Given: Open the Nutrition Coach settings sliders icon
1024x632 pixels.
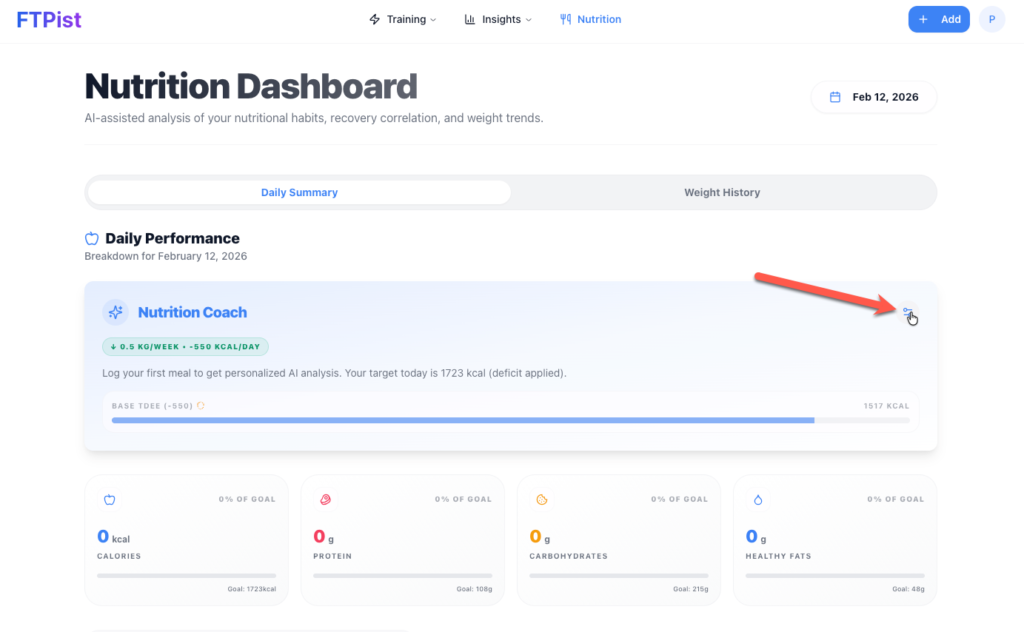Looking at the screenshot, I should coord(907,312).
